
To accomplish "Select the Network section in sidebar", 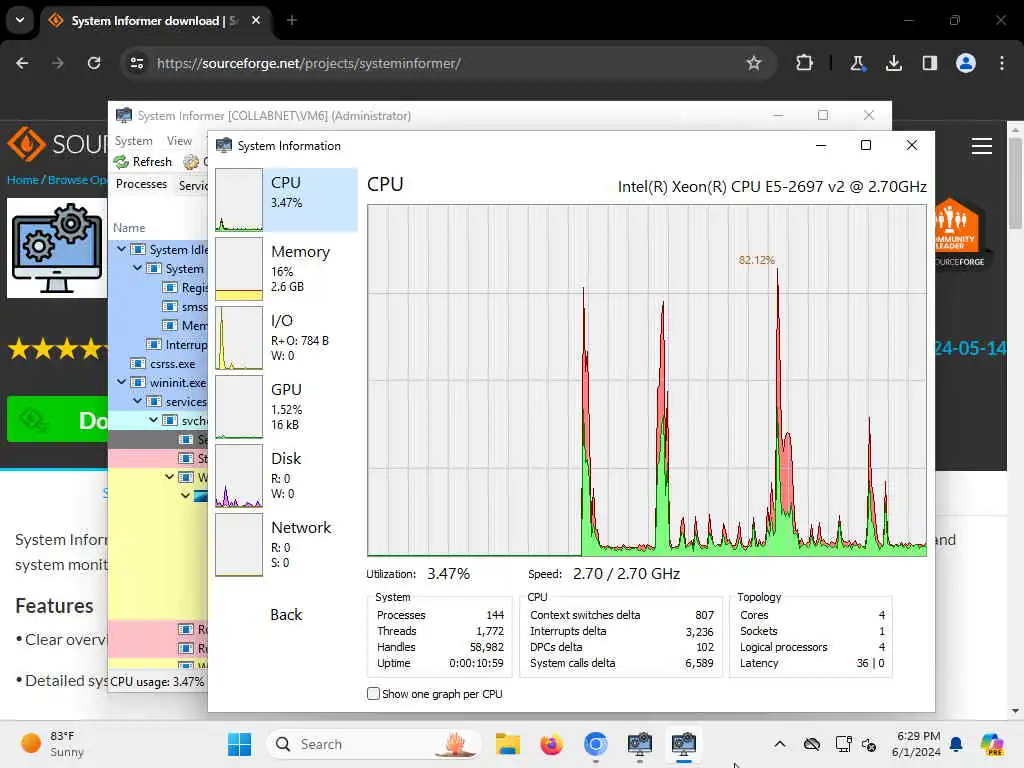I will [286, 545].
